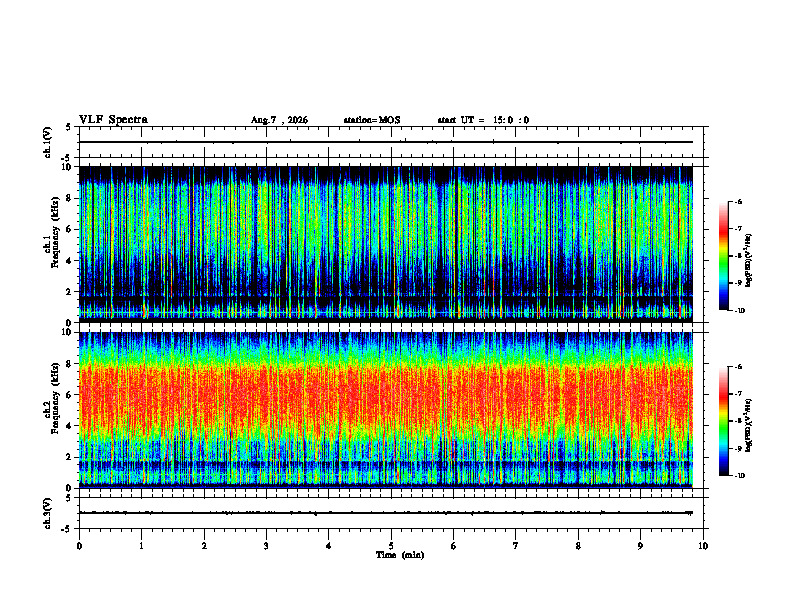
Task: Click the '6' kHz tick on ch.1 frequency axis
Action: coord(70,229)
